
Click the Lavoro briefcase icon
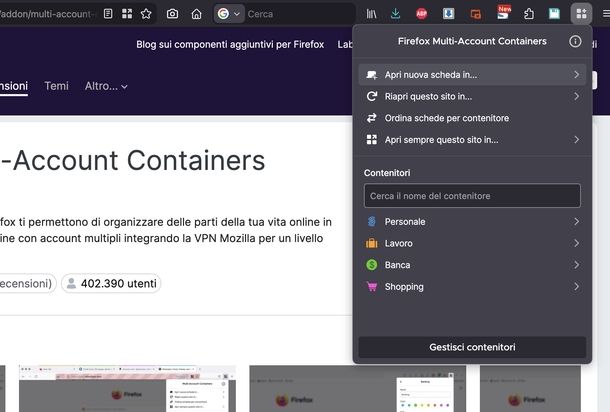372,244
